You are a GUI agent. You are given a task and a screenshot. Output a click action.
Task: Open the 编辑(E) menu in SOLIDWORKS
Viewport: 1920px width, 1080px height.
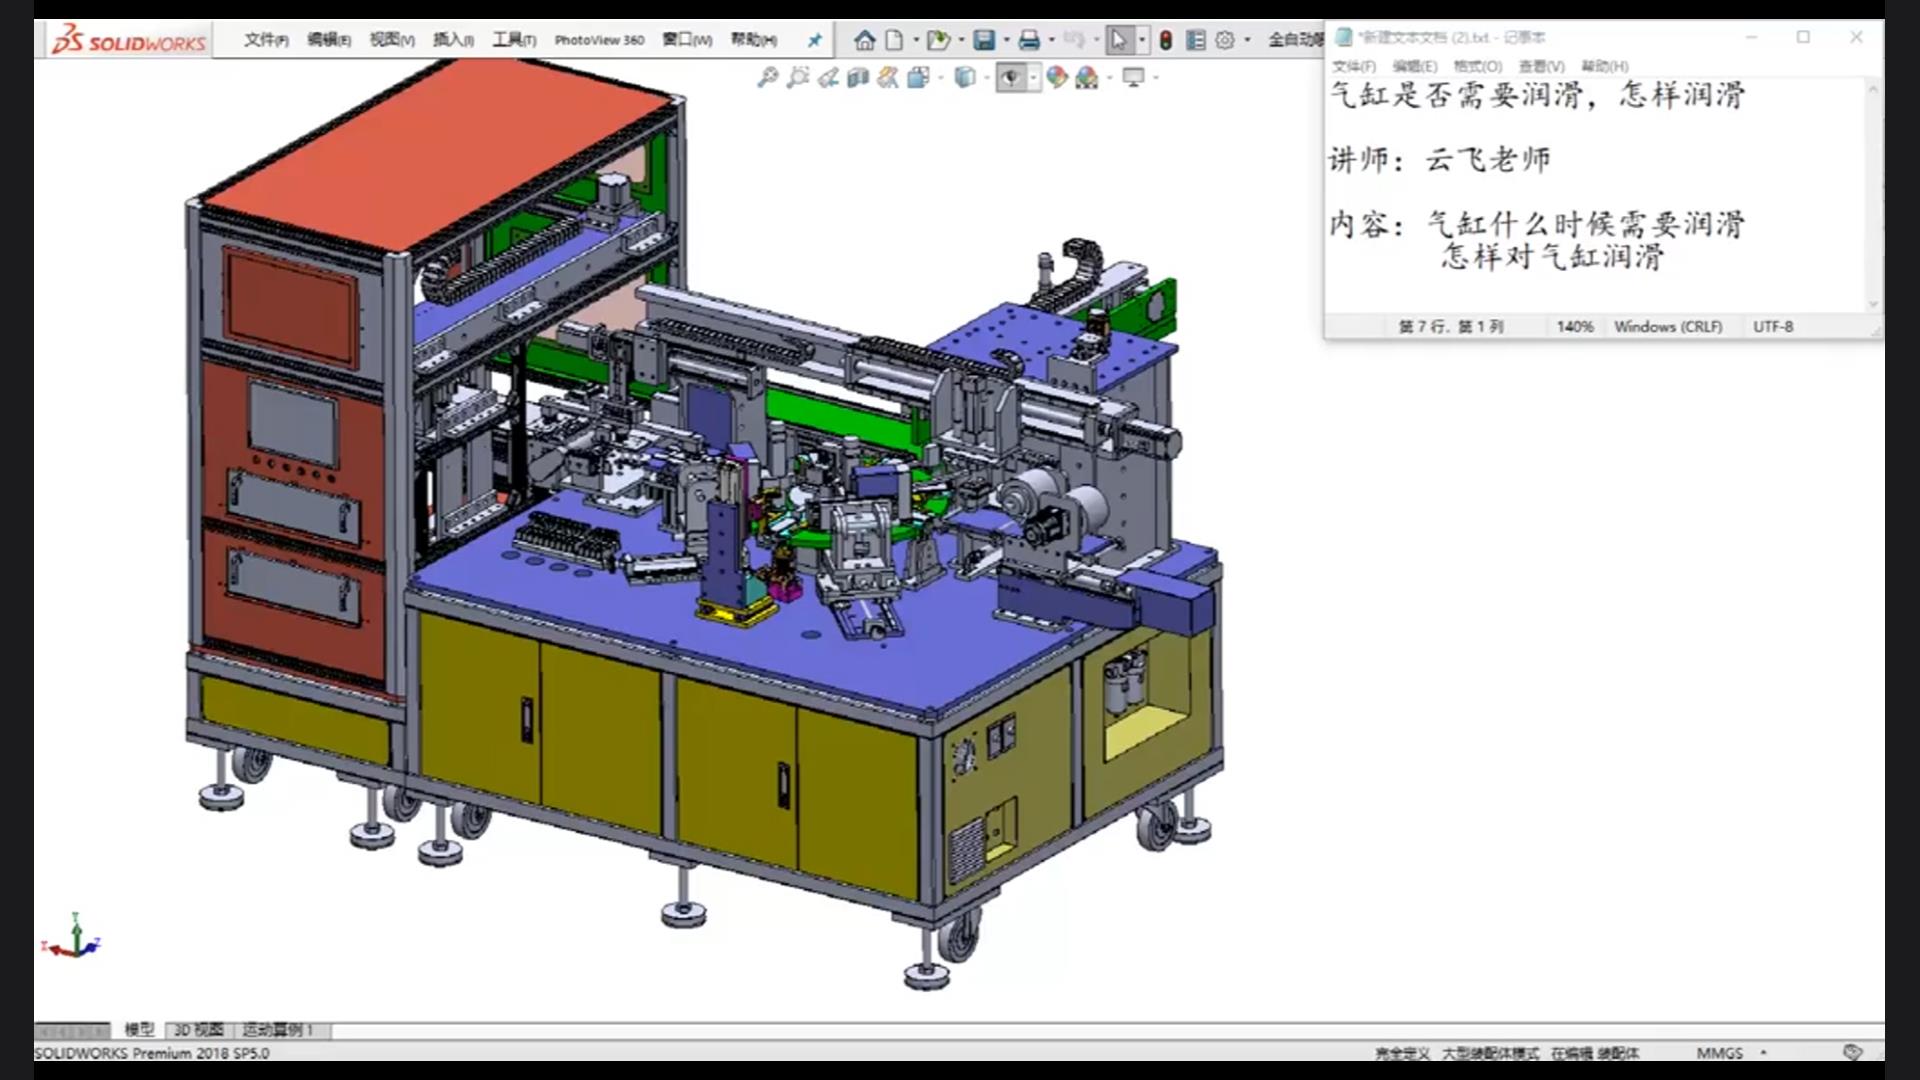click(329, 40)
